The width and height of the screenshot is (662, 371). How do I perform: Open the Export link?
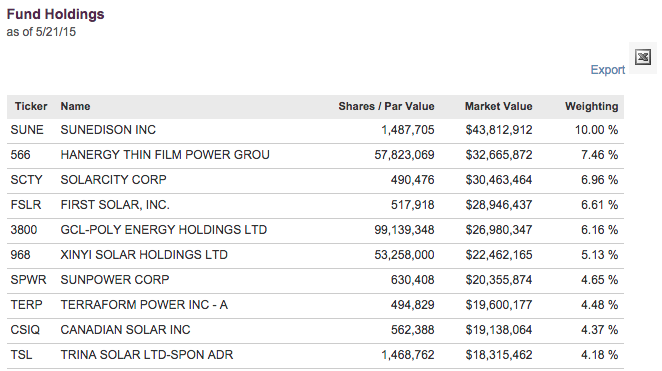(x=607, y=70)
